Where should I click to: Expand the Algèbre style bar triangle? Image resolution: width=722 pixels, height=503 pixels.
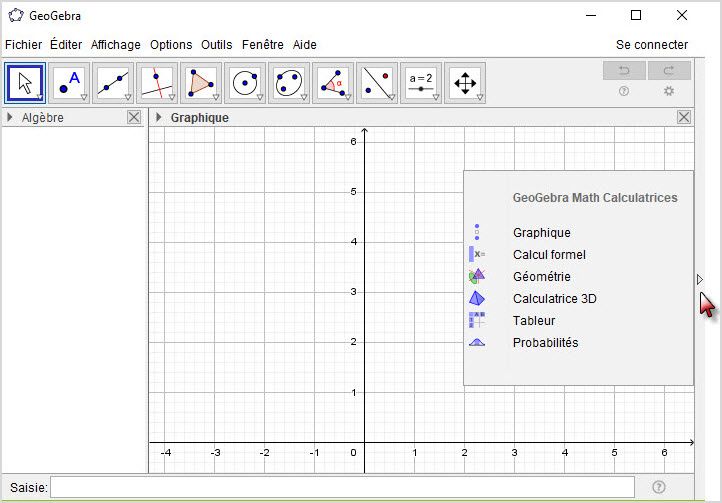click(x=9, y=117)
